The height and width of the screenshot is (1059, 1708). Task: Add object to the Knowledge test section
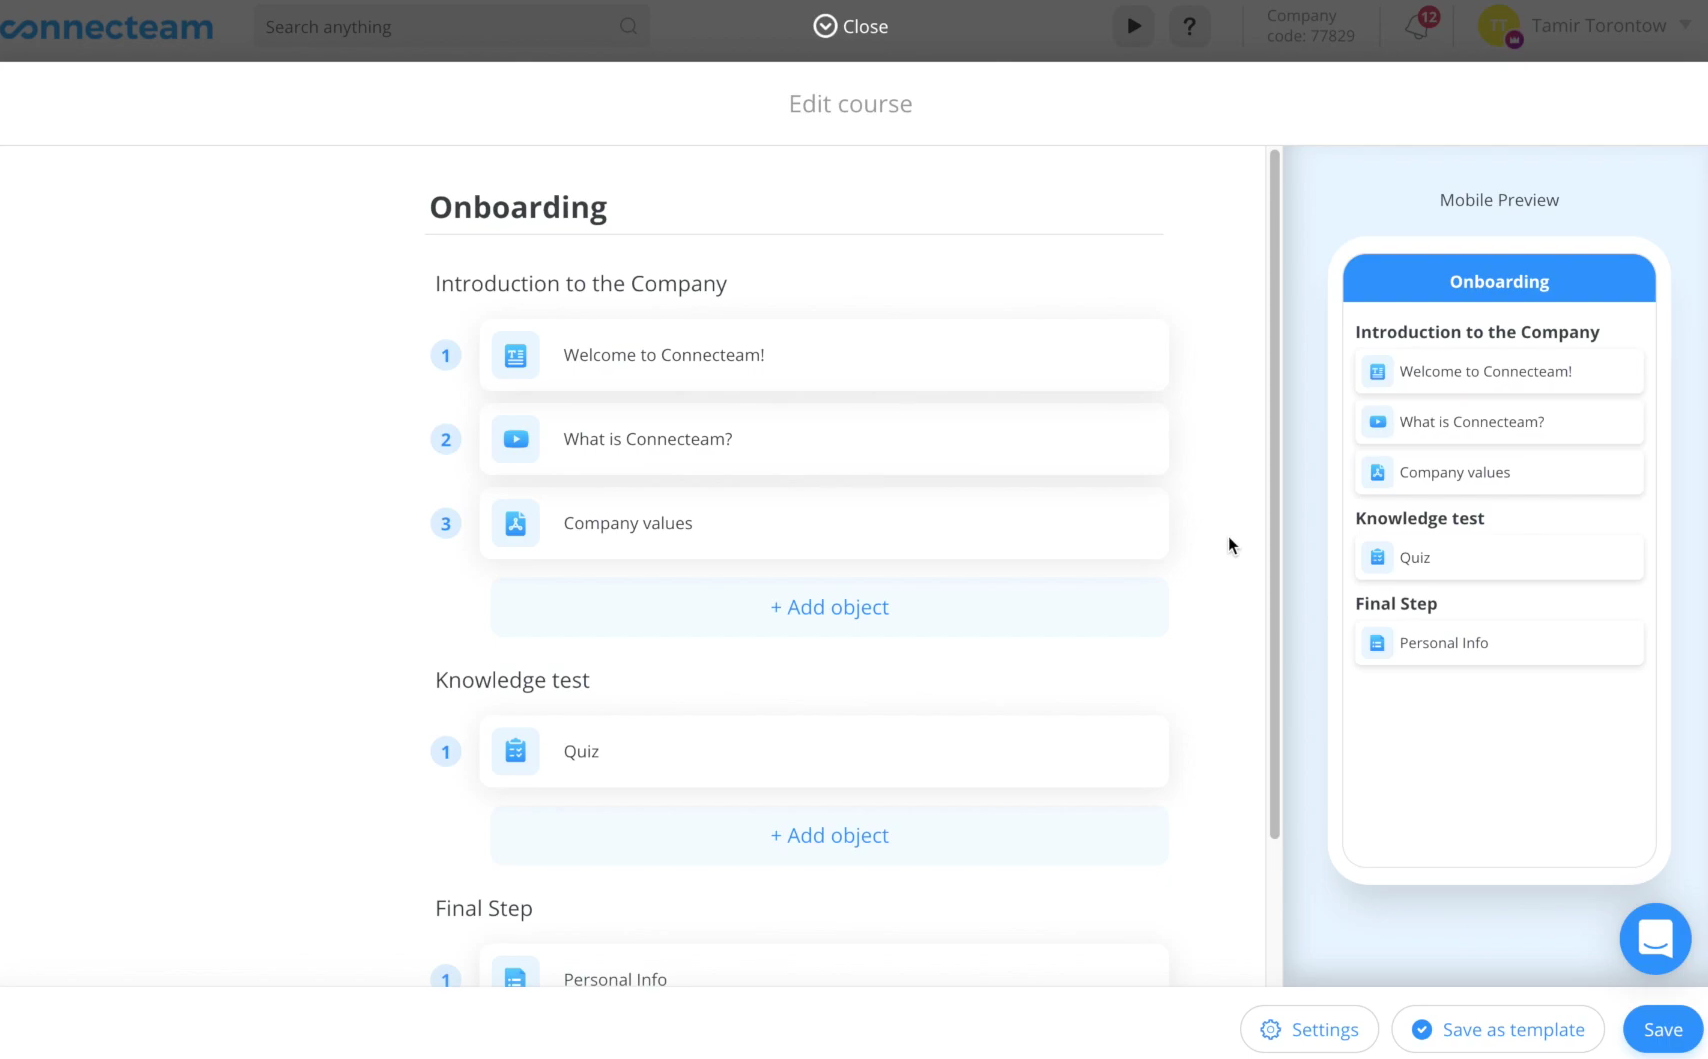tap(829, 835)
